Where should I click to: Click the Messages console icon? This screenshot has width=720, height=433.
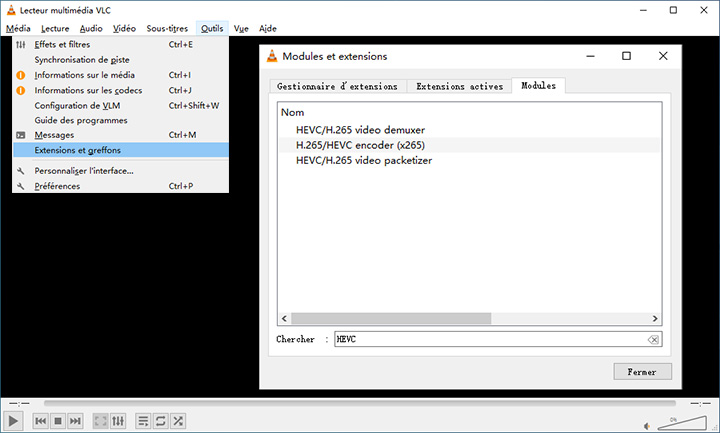[21, 135]
